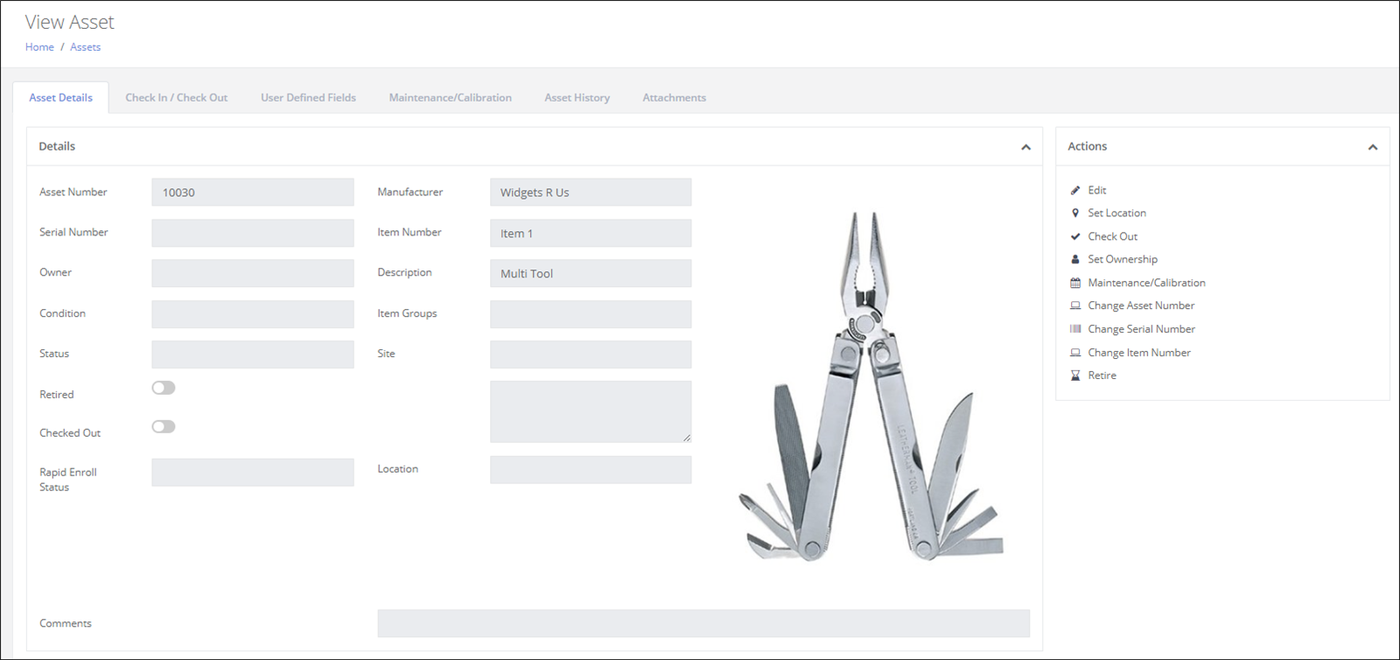Viewport: 1400px width, 660px height.
Task: Click the calendar icon for Maintenance/Calibration
Action: click(x=1075, y=283)
